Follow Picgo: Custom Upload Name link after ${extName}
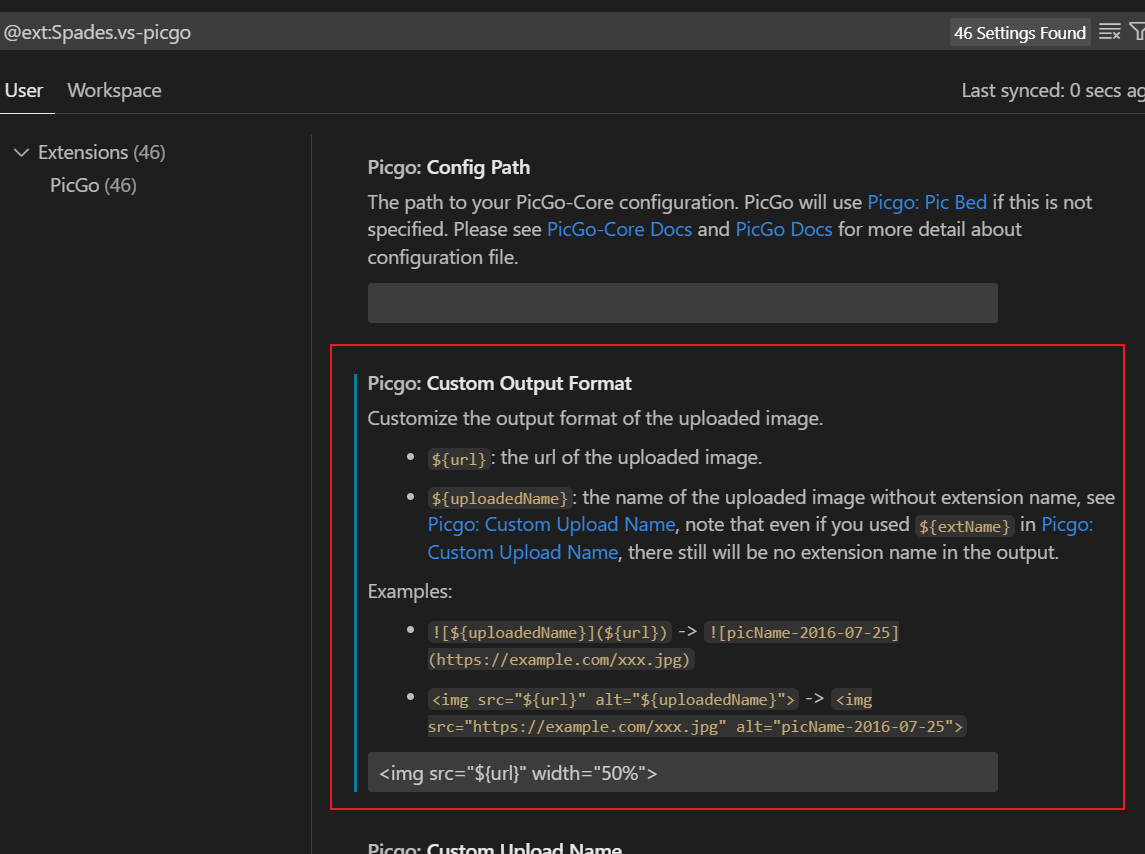Viewport: 1145px width, 854px height. pyautogui.click(x=760, y=538)
